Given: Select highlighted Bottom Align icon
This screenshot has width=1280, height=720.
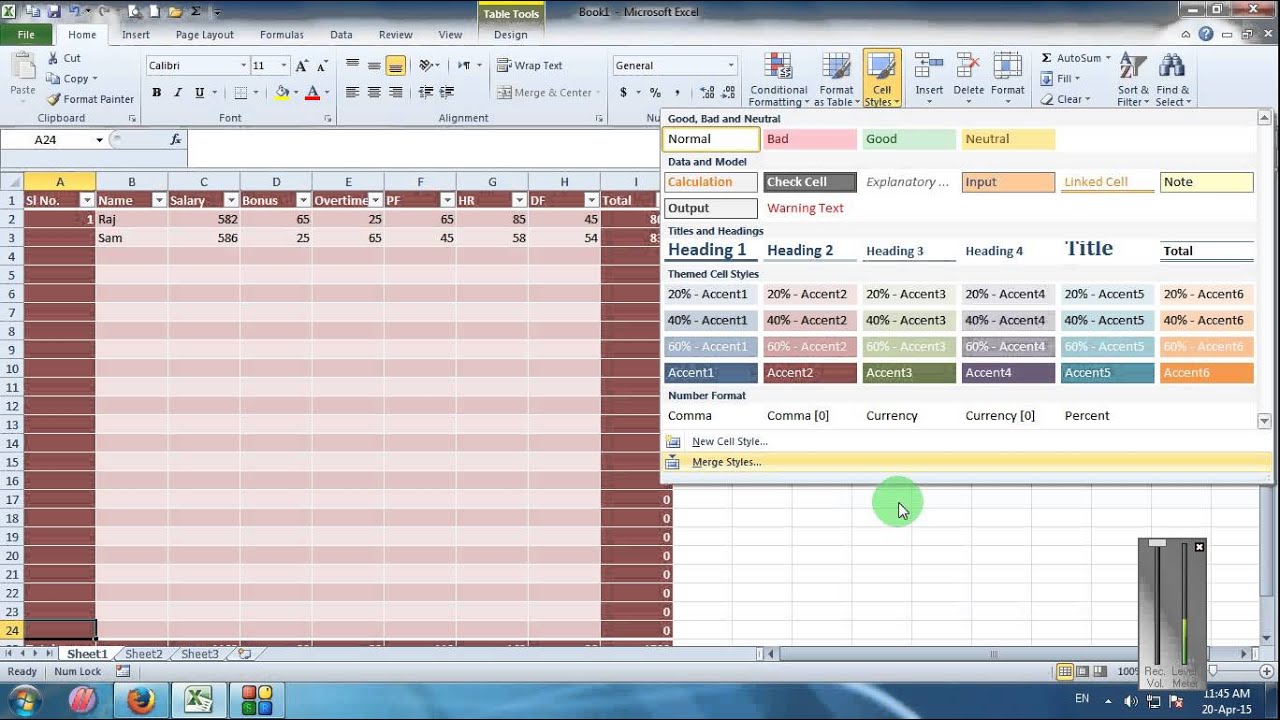Looking at the screenshot, I should pos(396,66).
